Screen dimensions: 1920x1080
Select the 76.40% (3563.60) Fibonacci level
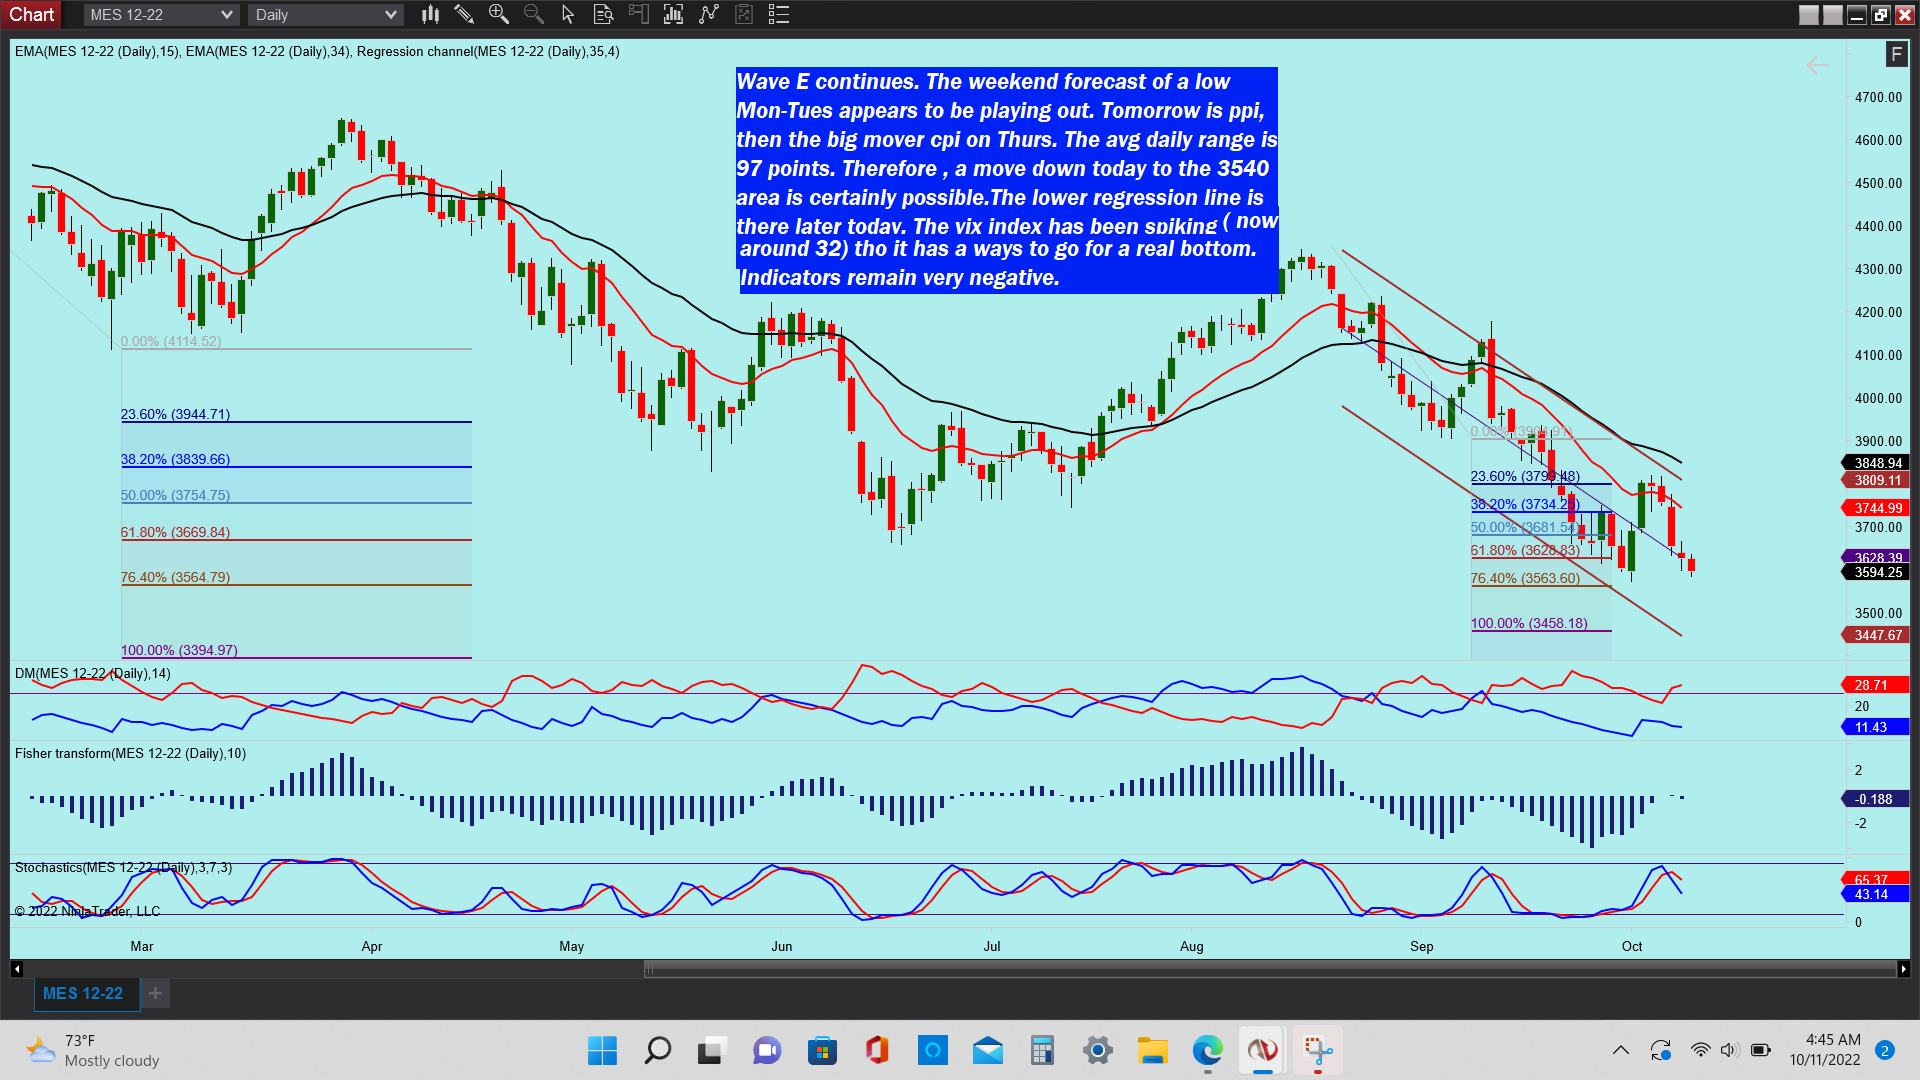click(1525, 578)
